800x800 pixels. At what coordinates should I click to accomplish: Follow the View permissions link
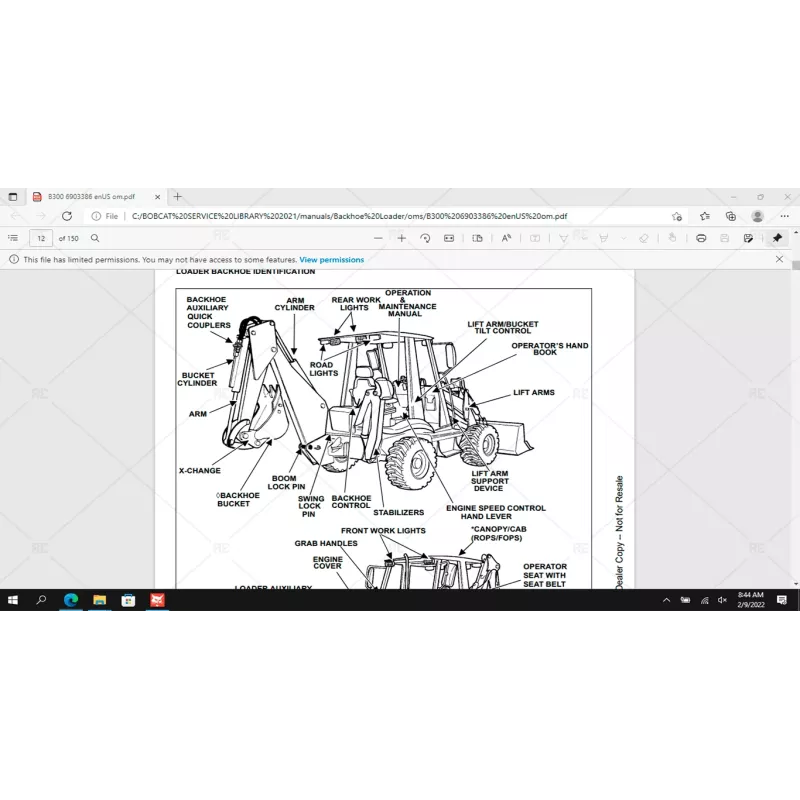tap(330, 259)
